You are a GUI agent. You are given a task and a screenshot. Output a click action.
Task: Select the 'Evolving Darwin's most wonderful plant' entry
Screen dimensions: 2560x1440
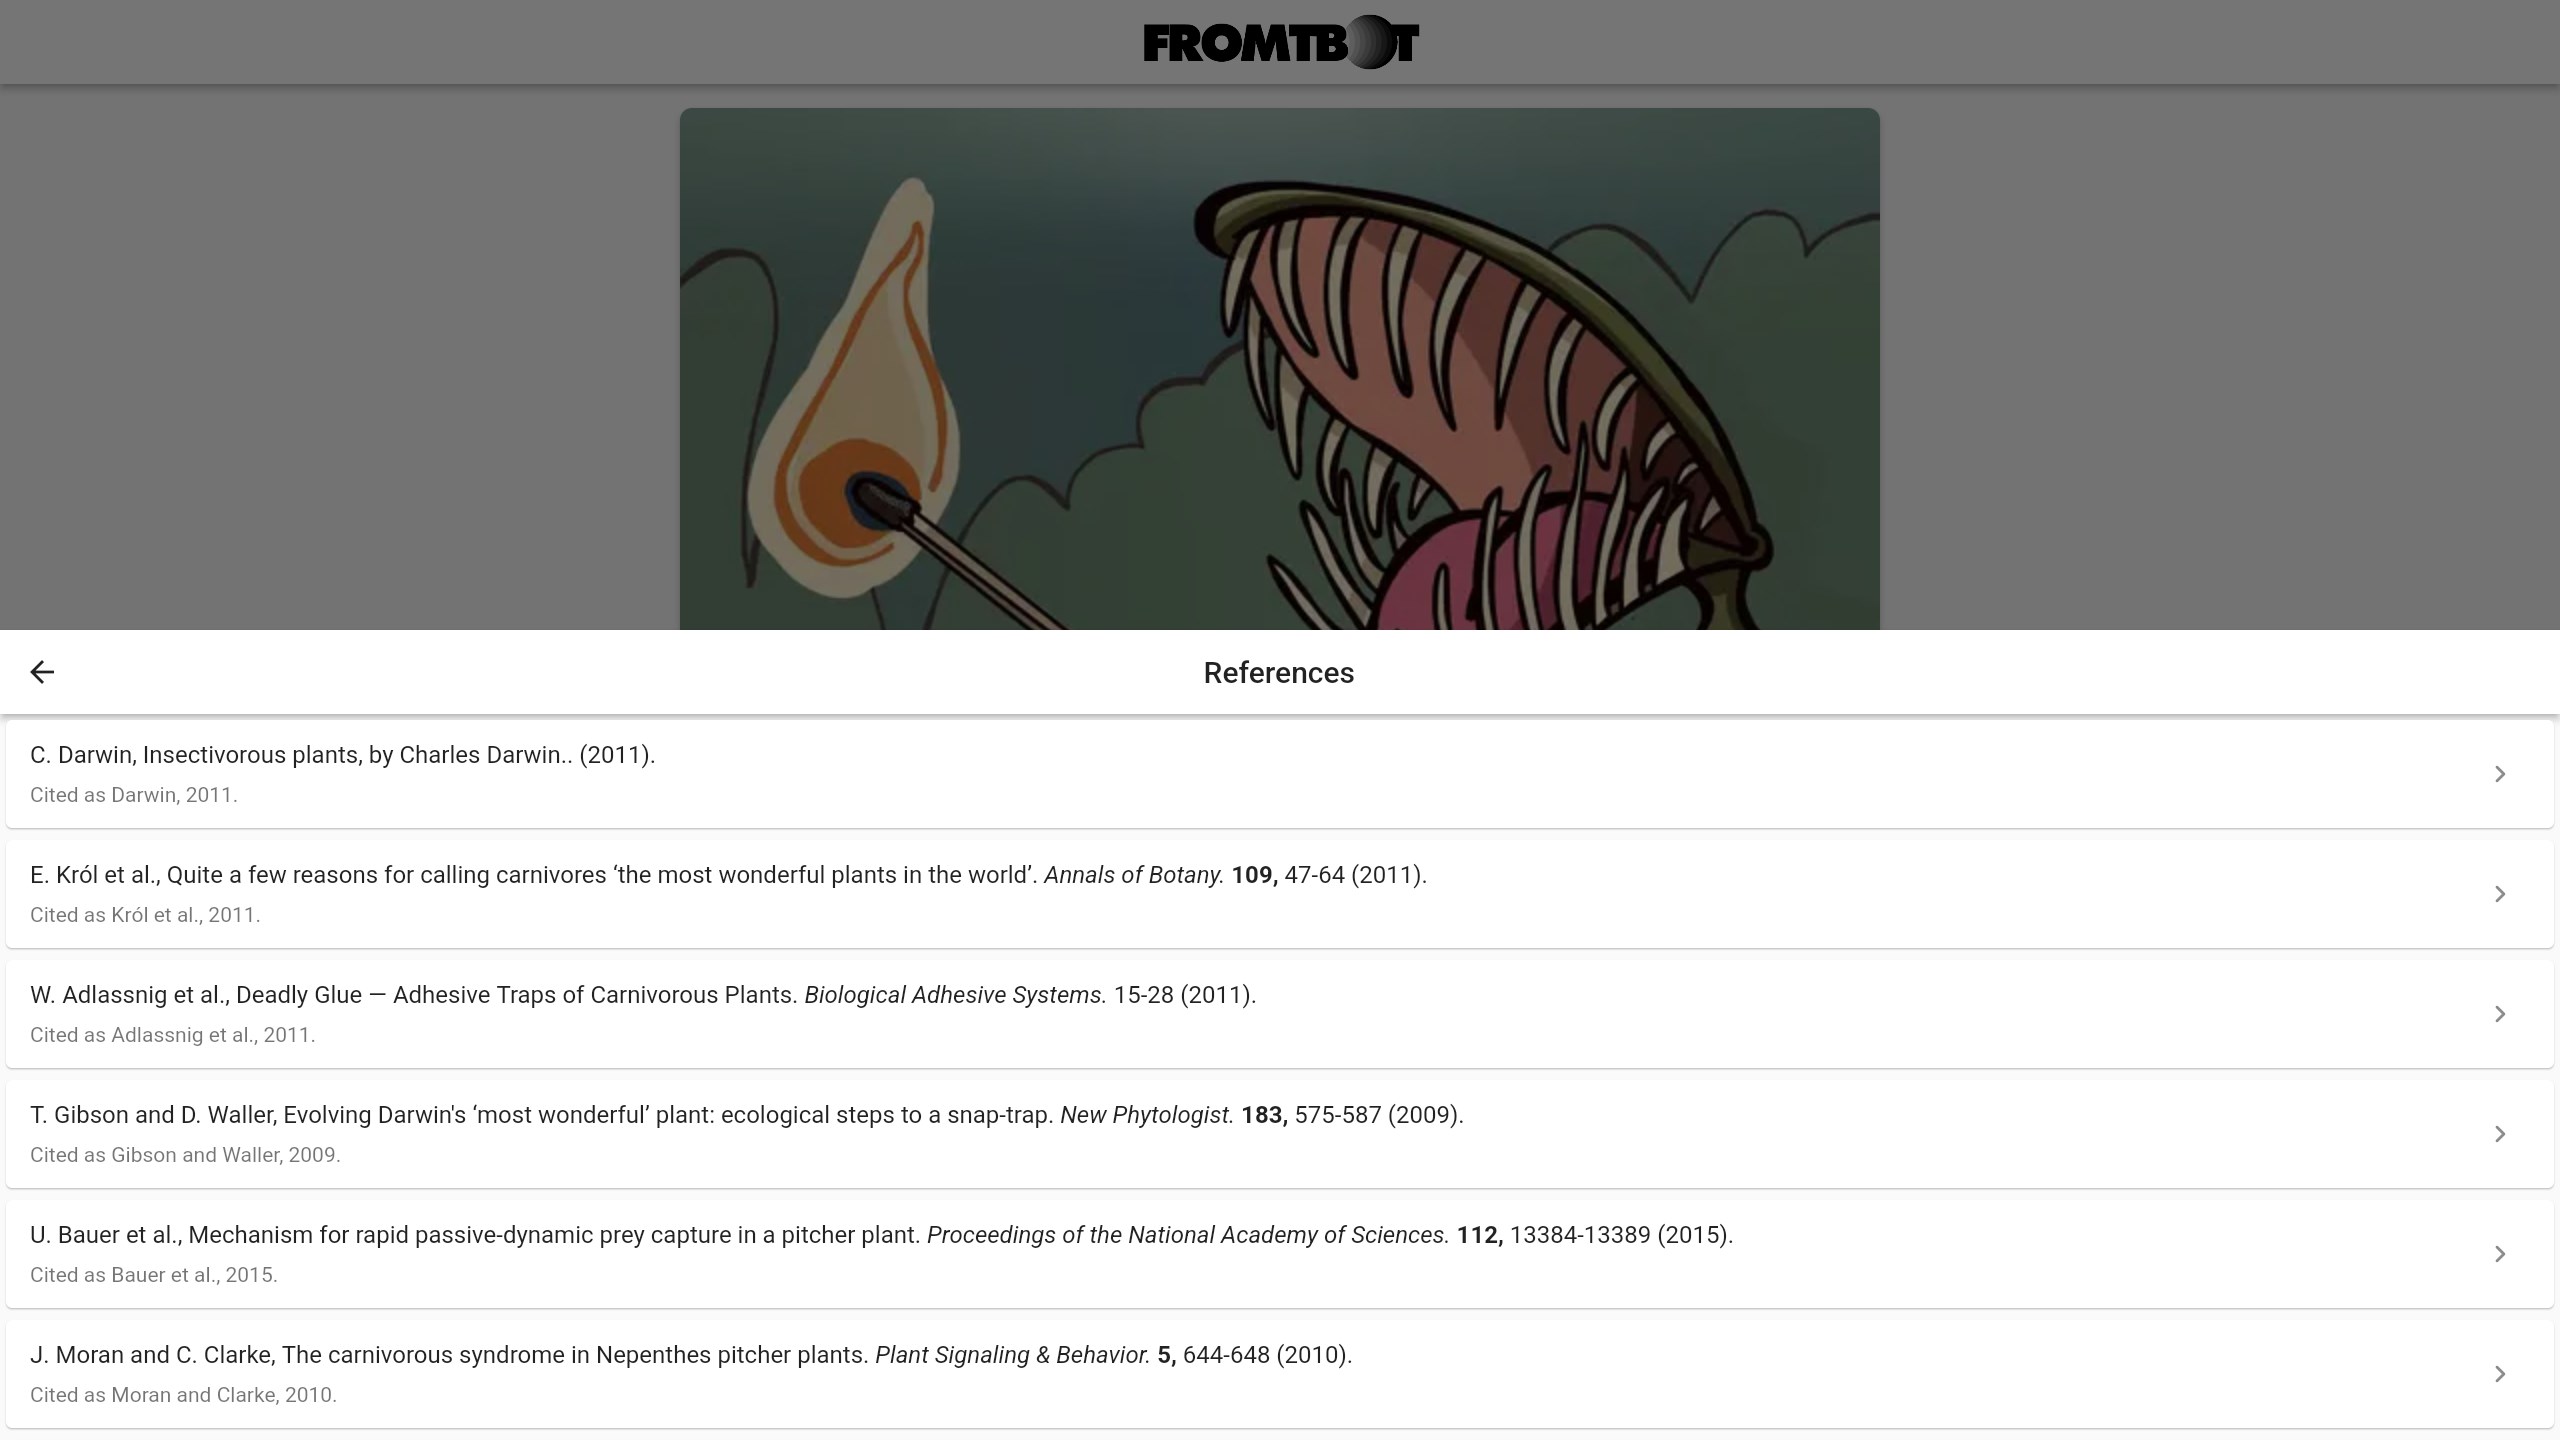[746, 1115]
